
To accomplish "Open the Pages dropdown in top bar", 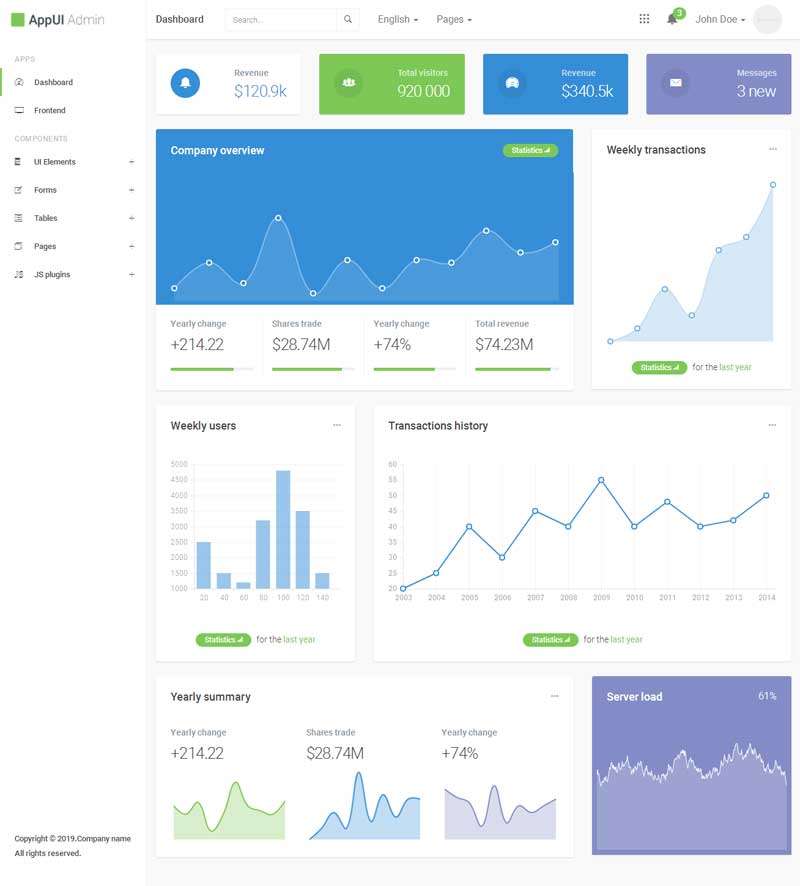I will (x=454, y=20).
